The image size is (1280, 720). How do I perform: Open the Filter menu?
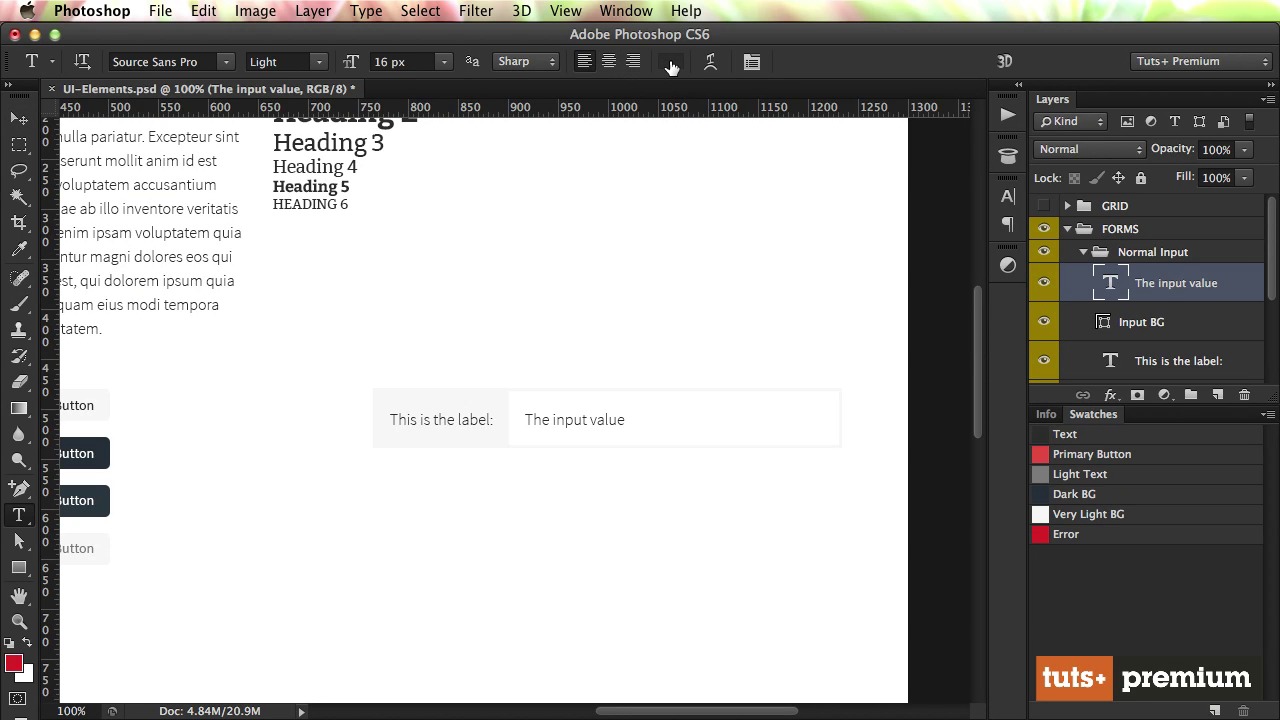point(475,11)
